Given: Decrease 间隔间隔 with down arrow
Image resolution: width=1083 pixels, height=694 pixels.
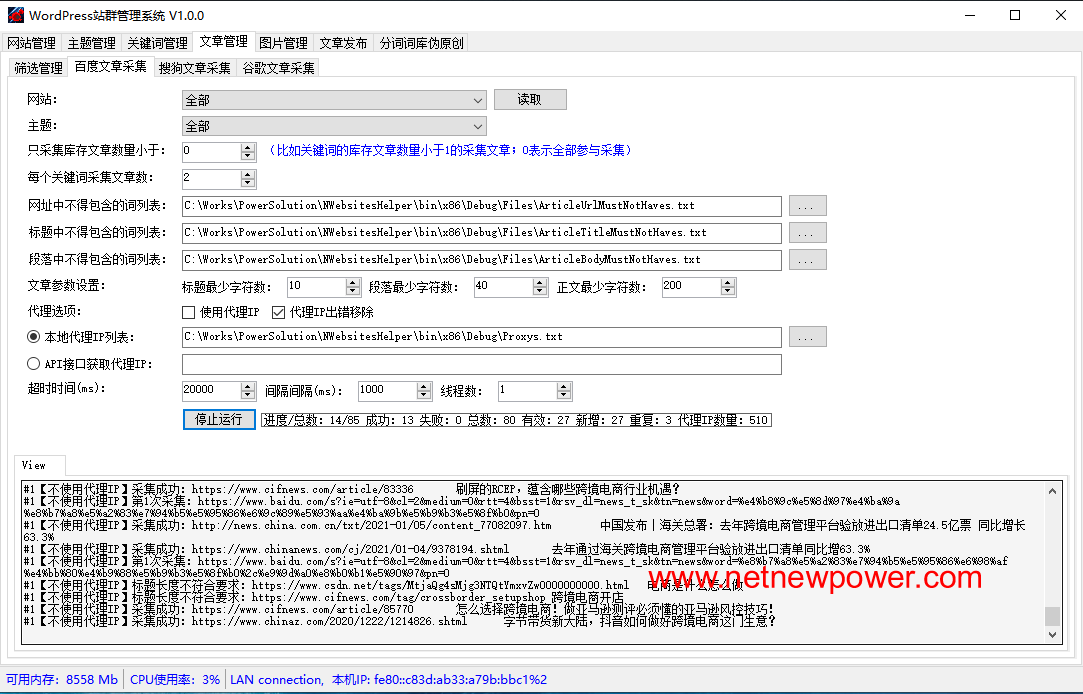Looking at the screenshot, I should coord(424,396).
